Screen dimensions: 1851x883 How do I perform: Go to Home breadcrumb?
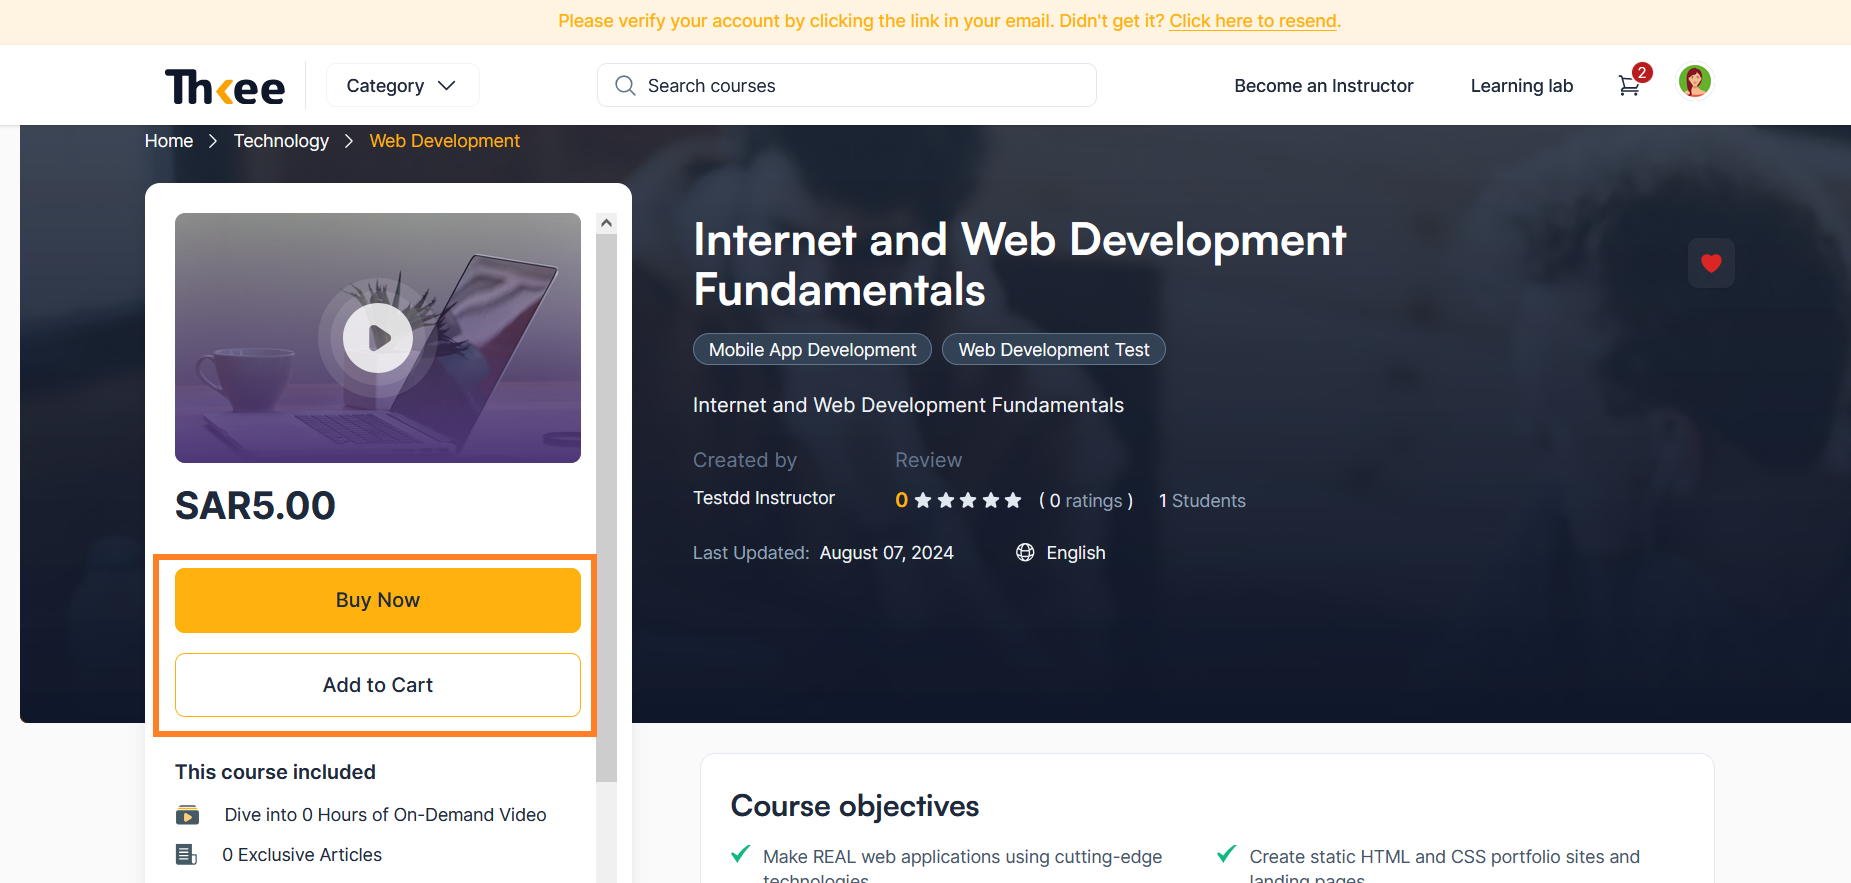[x=169, y=141]
